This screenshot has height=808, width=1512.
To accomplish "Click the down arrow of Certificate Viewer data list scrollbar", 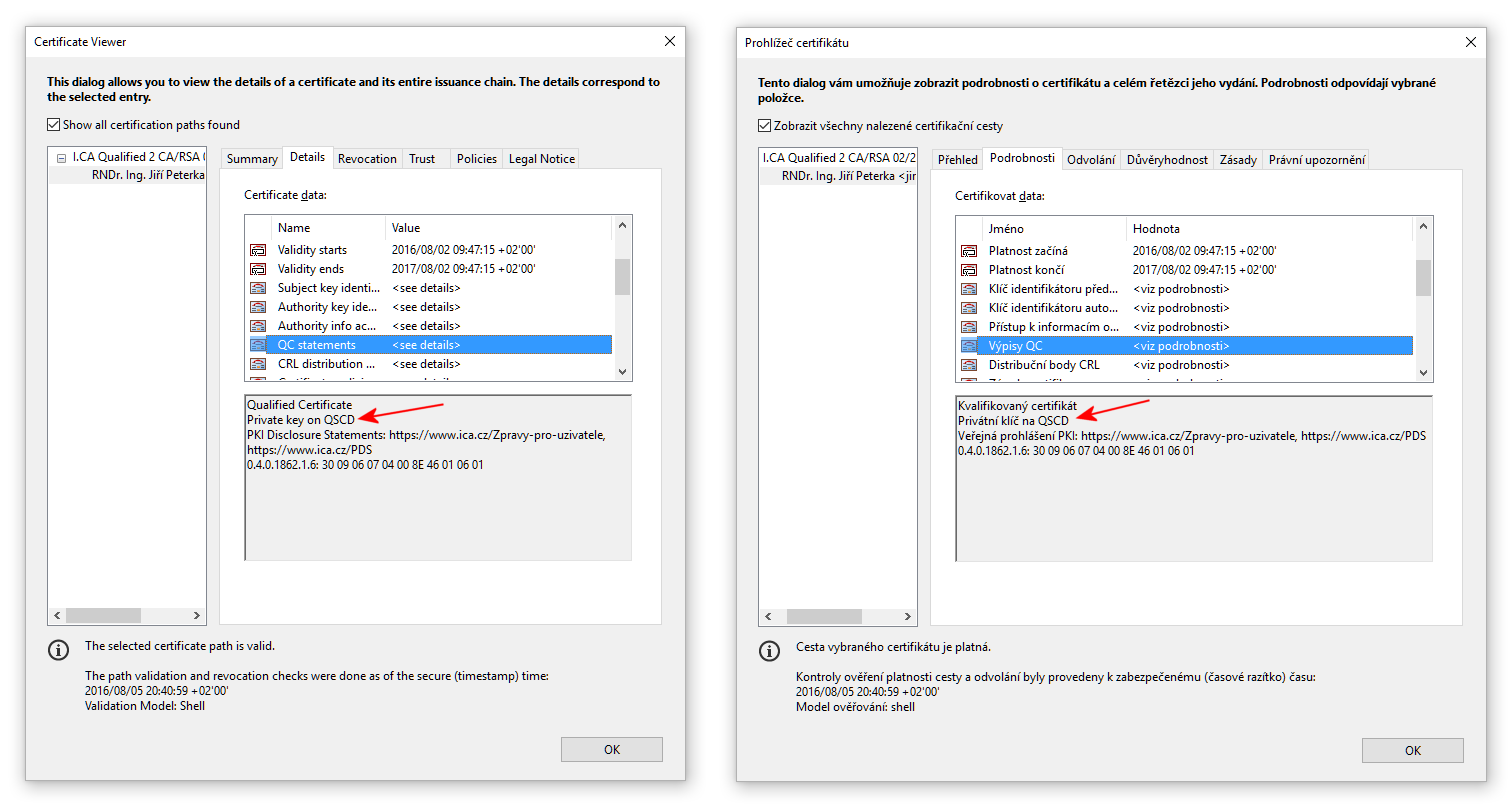I will (622, 371).
